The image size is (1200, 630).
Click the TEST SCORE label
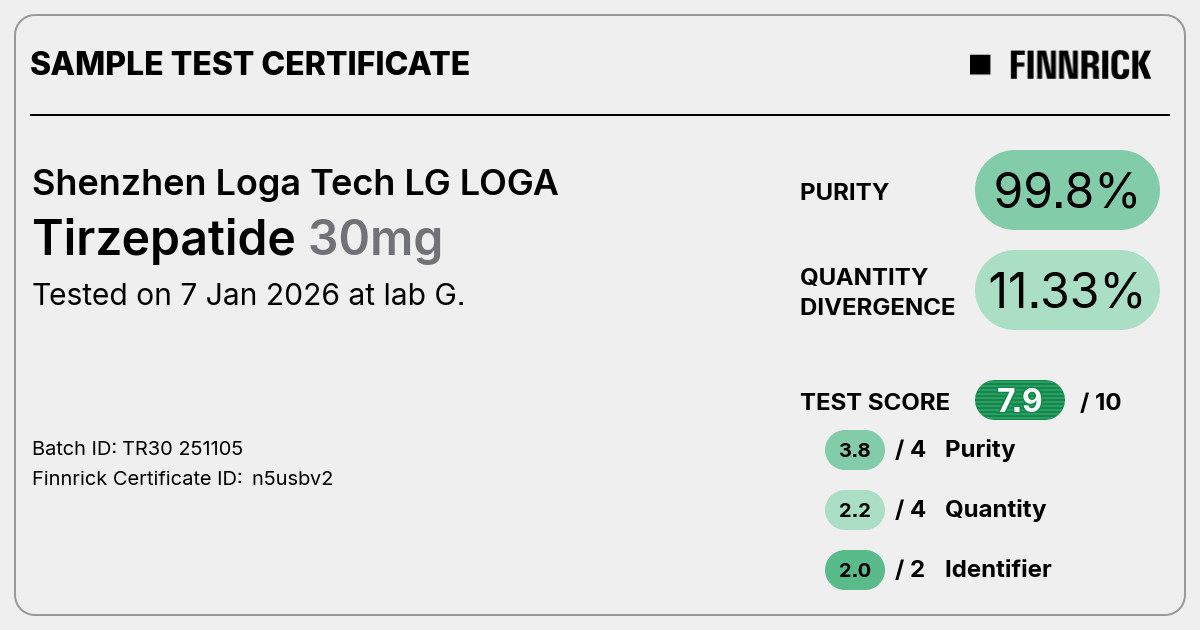click(875, 402)
